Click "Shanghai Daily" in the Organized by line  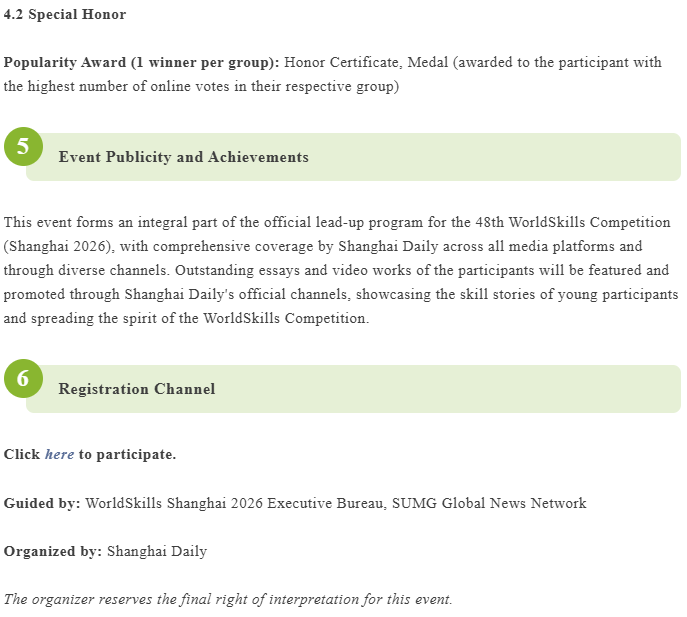[157, 551]
